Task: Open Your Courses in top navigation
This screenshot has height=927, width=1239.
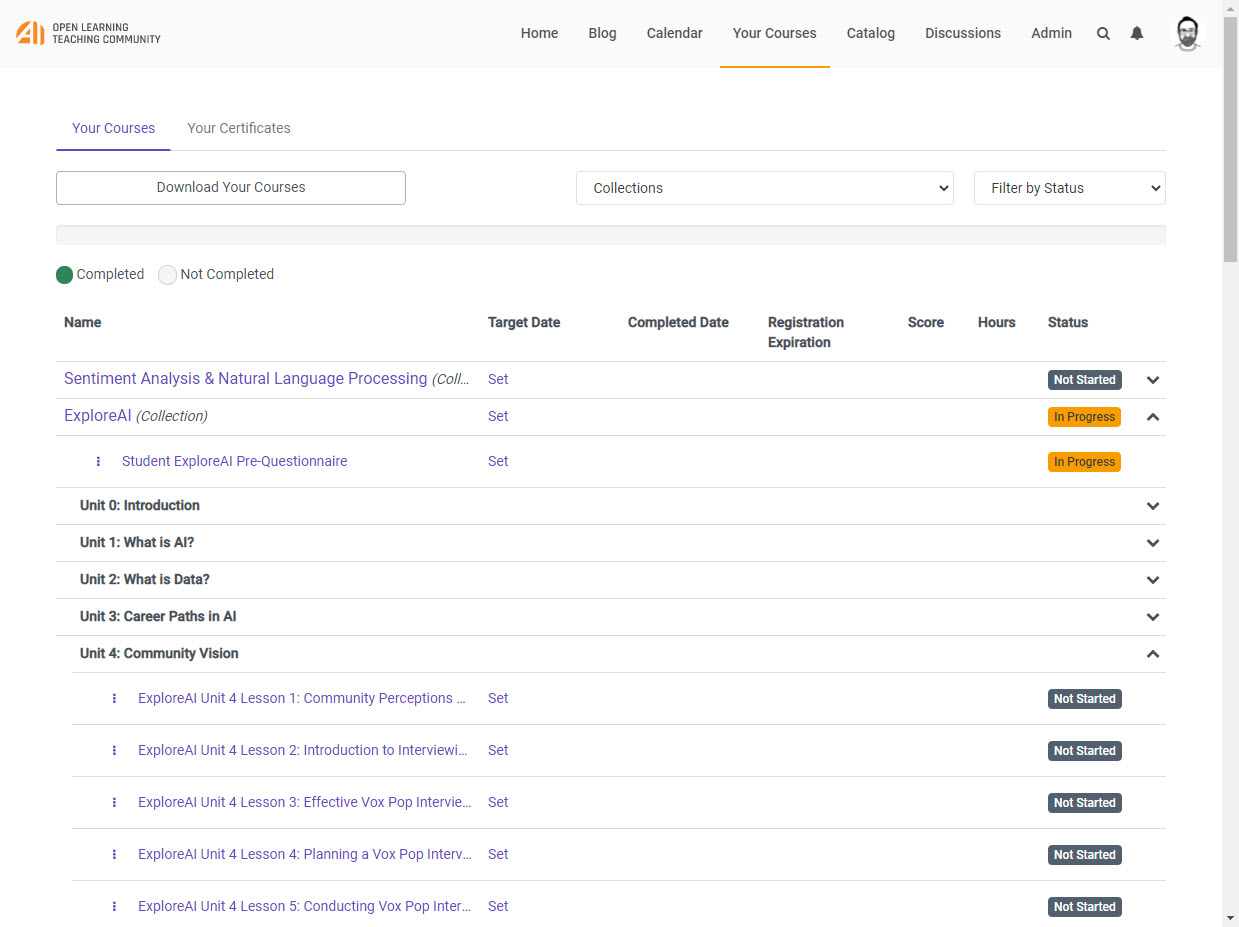Action: [x=774, y=33]
